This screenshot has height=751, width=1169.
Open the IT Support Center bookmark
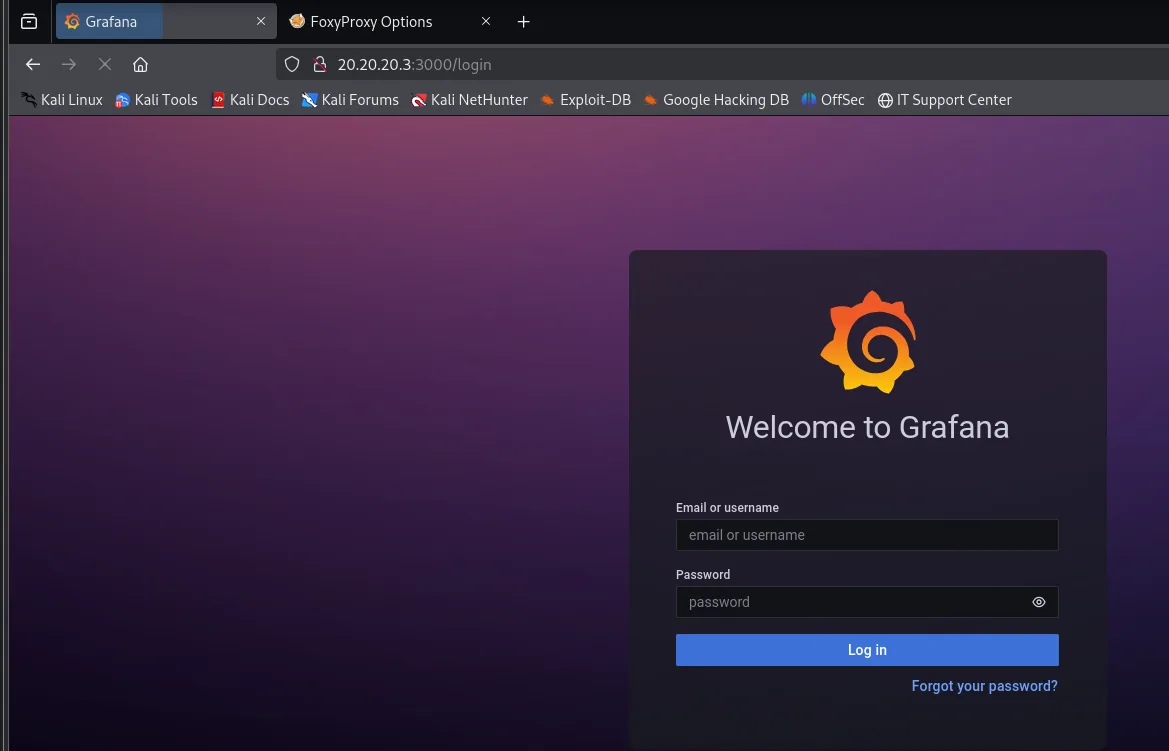(x=945, y=100)
